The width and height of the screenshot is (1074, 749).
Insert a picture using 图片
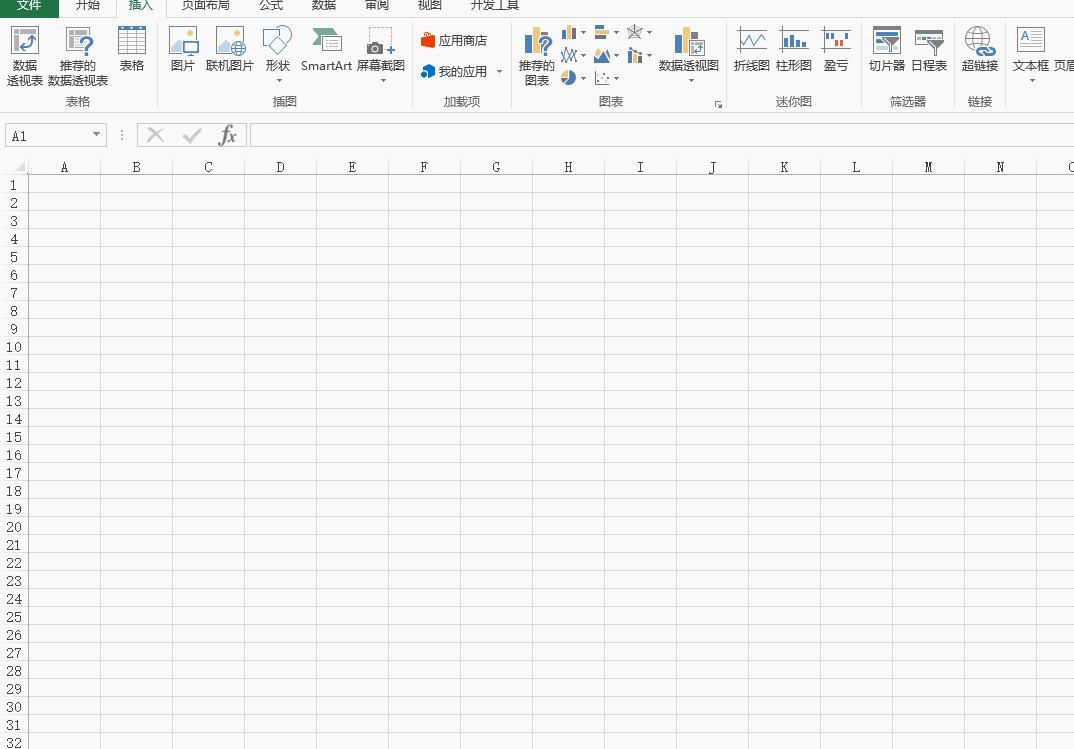183,49
